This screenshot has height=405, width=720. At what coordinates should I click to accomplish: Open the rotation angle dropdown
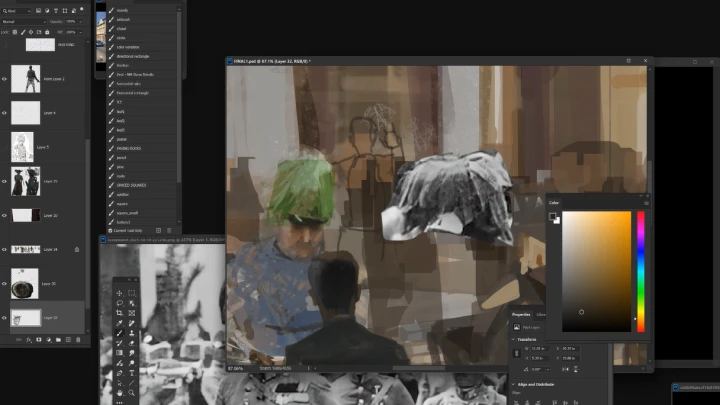click(548, 369)
